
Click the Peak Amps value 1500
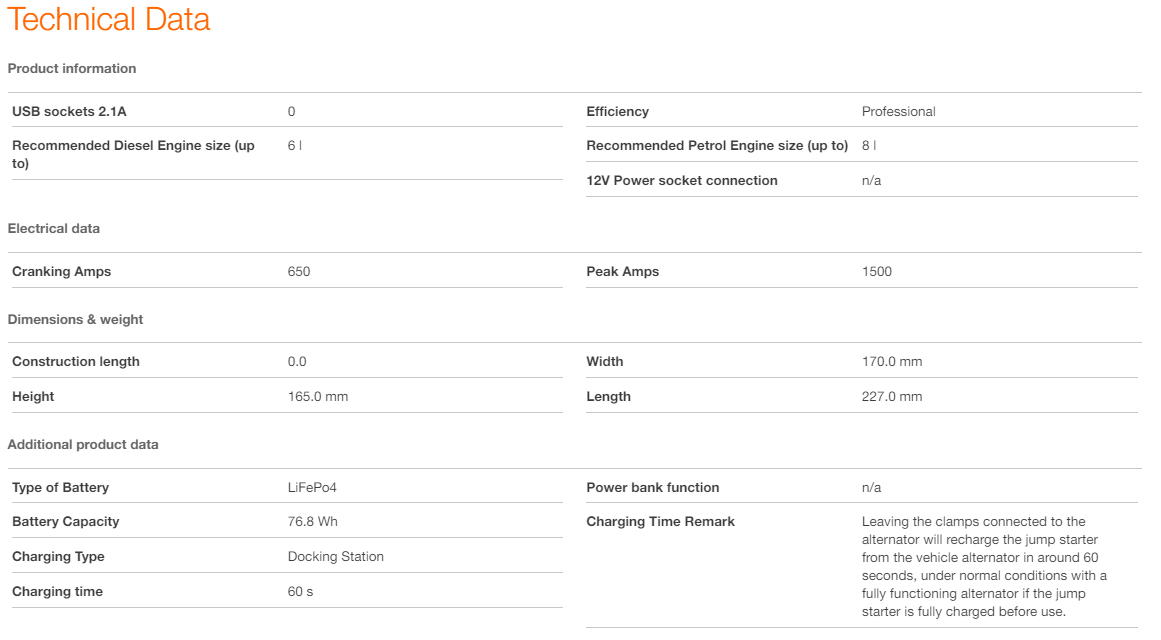876,272
